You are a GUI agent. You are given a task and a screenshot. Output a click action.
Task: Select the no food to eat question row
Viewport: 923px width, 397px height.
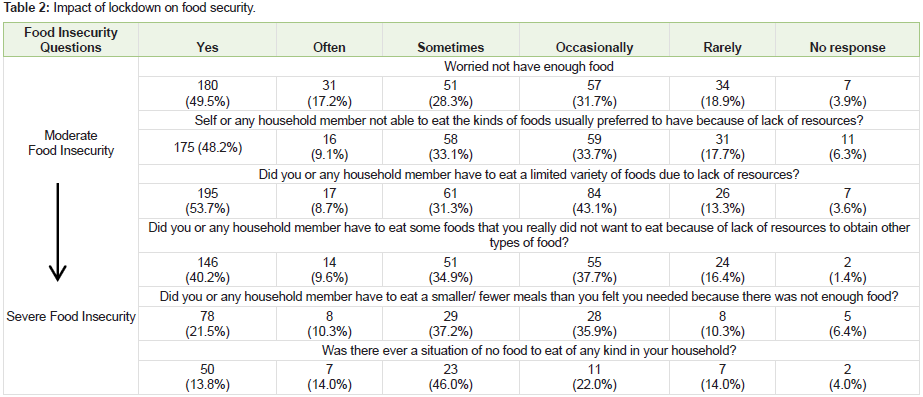pos(528,351)
